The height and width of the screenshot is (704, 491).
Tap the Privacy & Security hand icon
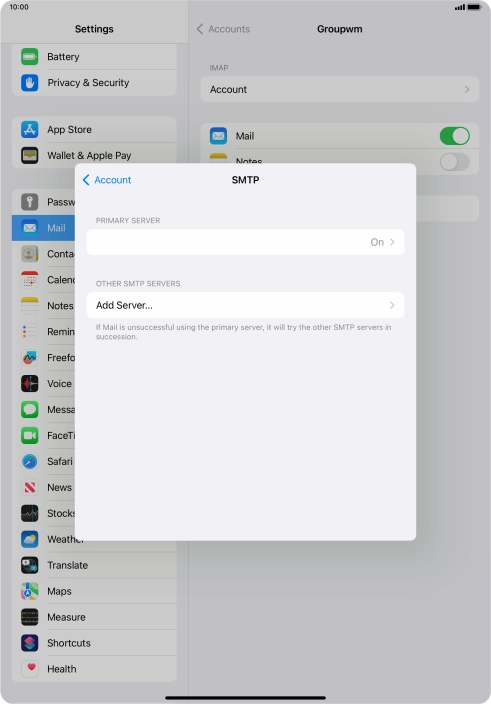(x=30, y=83)
